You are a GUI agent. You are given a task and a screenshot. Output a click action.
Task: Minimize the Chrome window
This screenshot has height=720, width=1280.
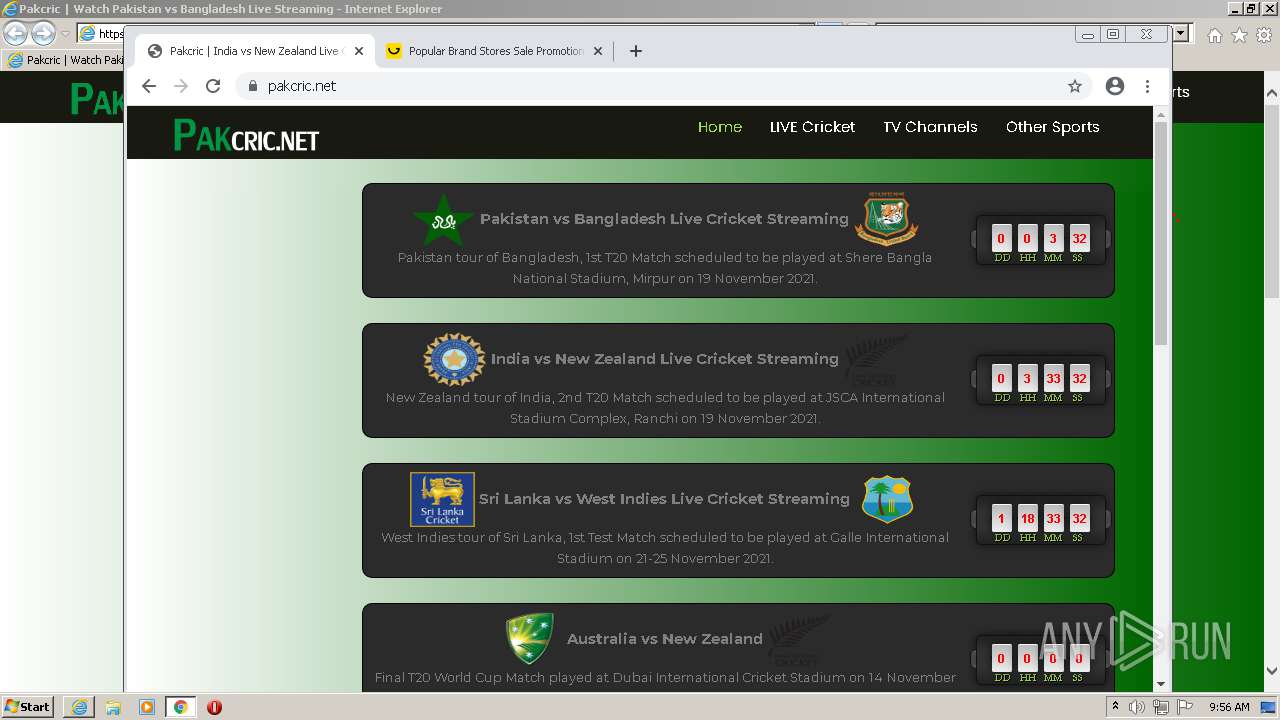coord(1088,34)
